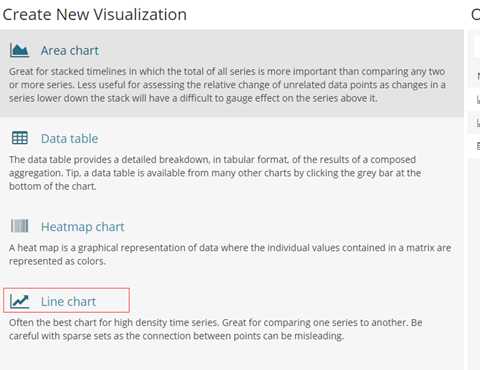Click the Create New Visualization heading
480x370 pixels.
pos(95,15)
